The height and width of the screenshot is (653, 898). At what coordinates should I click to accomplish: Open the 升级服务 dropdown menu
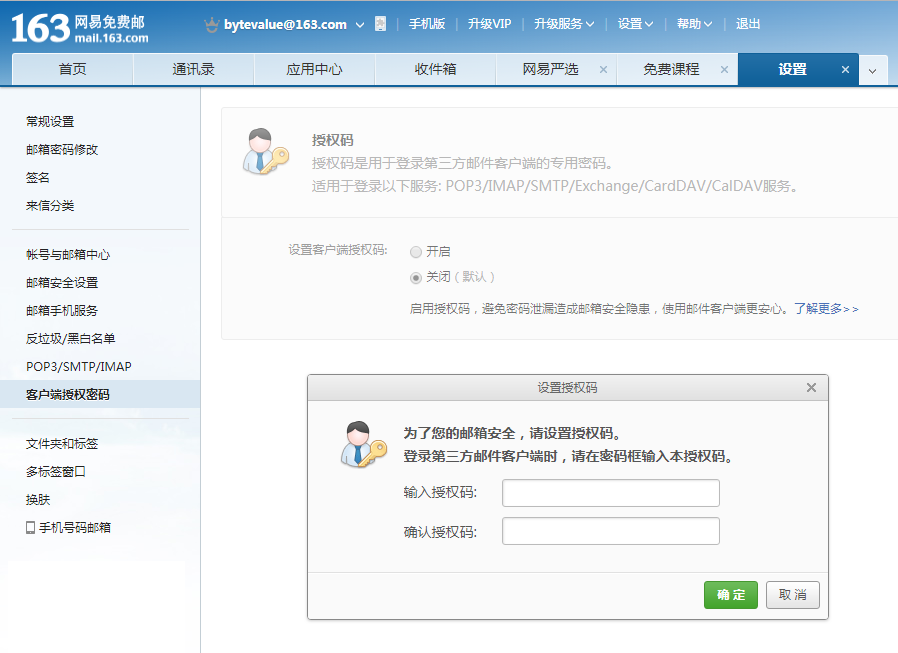[x=563, y=24]
